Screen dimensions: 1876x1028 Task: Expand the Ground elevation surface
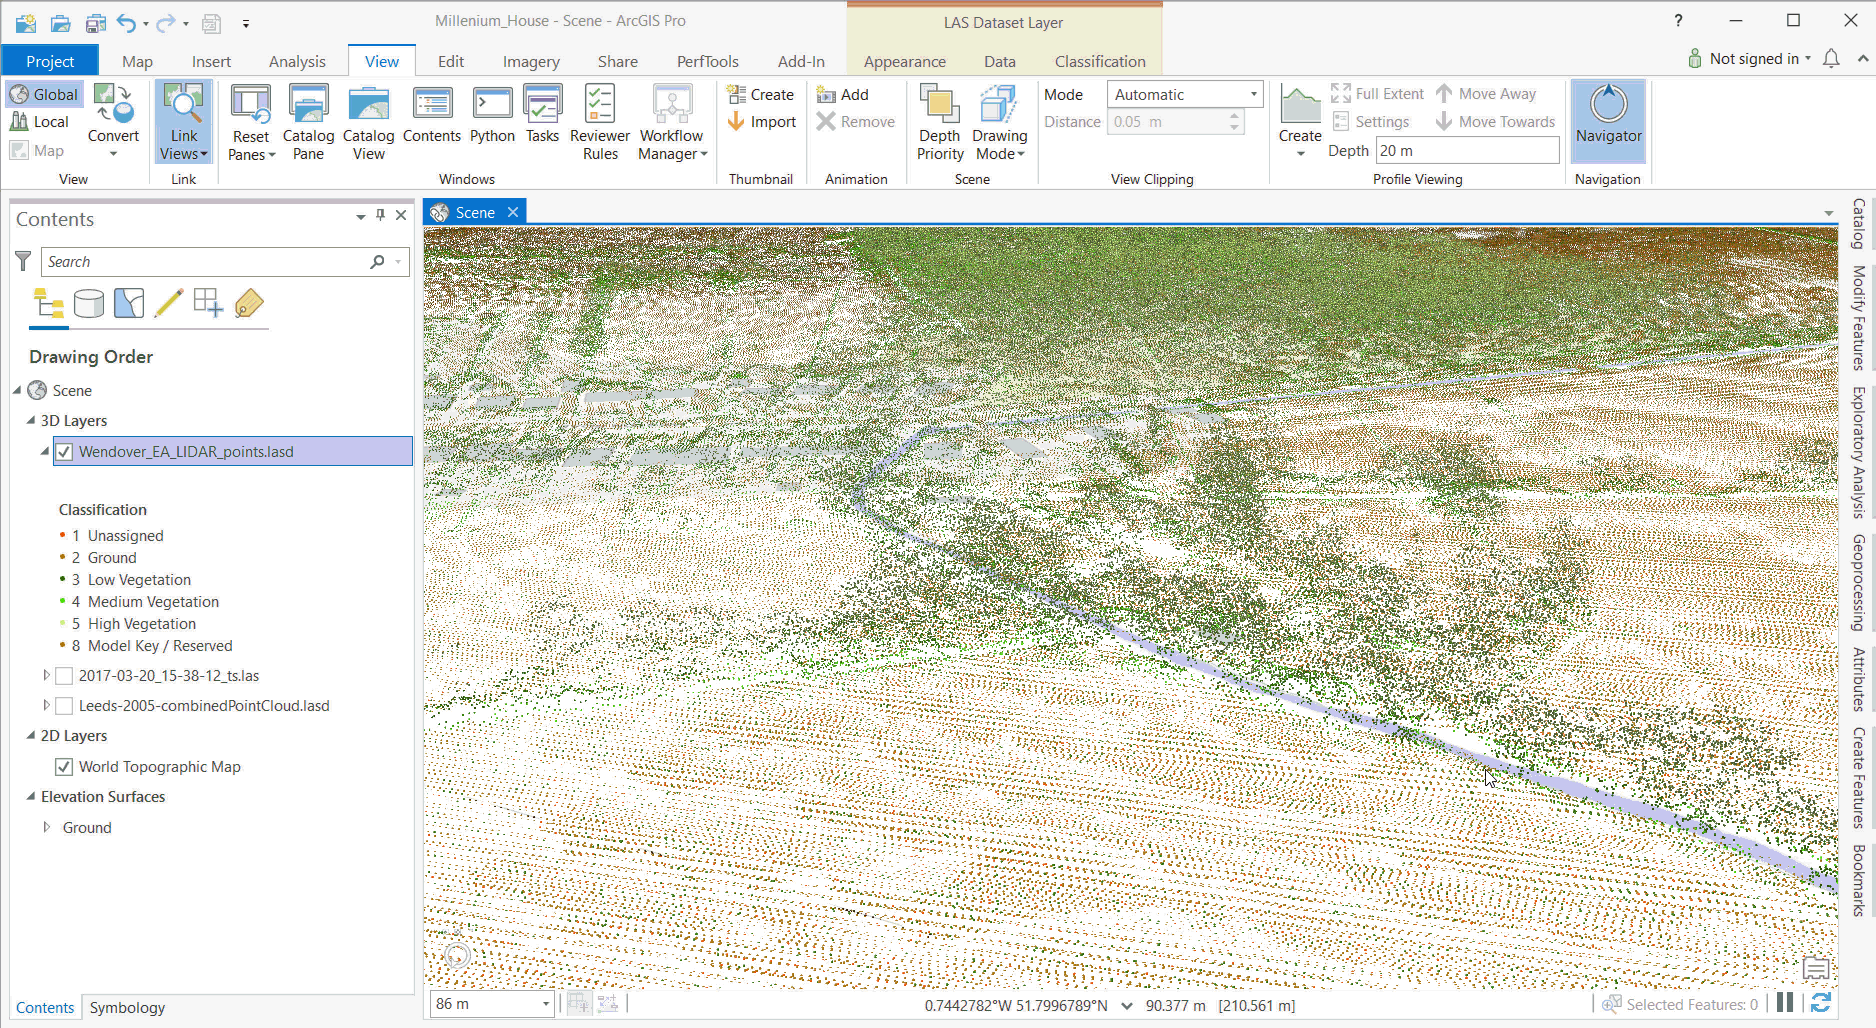pyautogui.click(x=46, y=827)
